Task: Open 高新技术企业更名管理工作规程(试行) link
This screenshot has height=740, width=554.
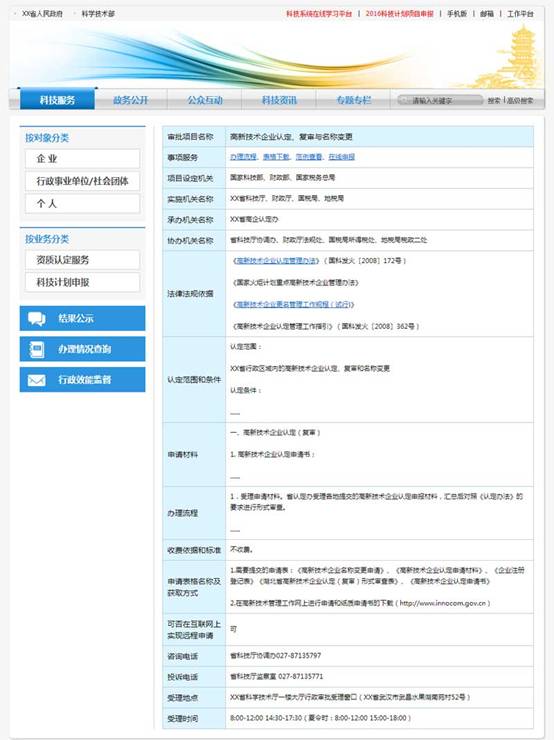Action: pos(294,304)
